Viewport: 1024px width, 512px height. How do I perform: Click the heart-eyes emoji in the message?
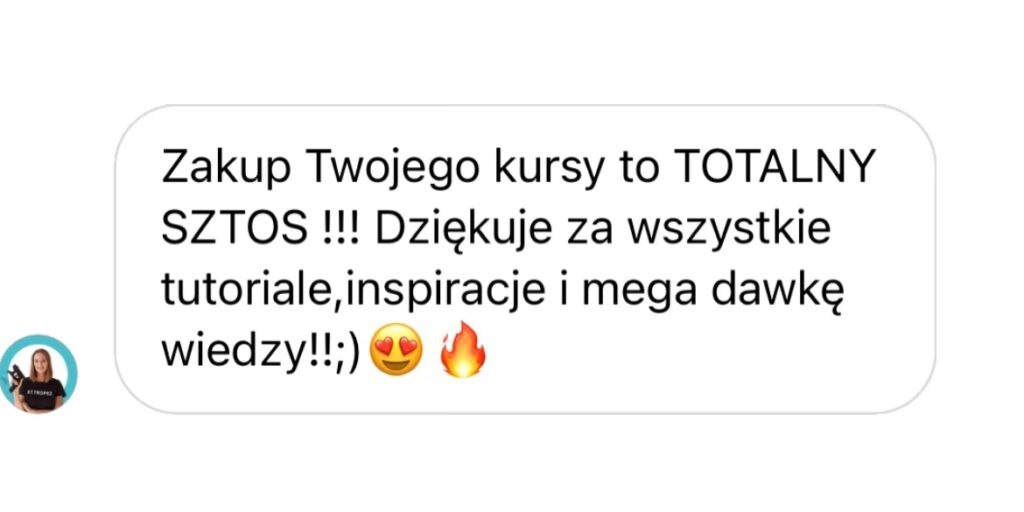coord(396,353)
